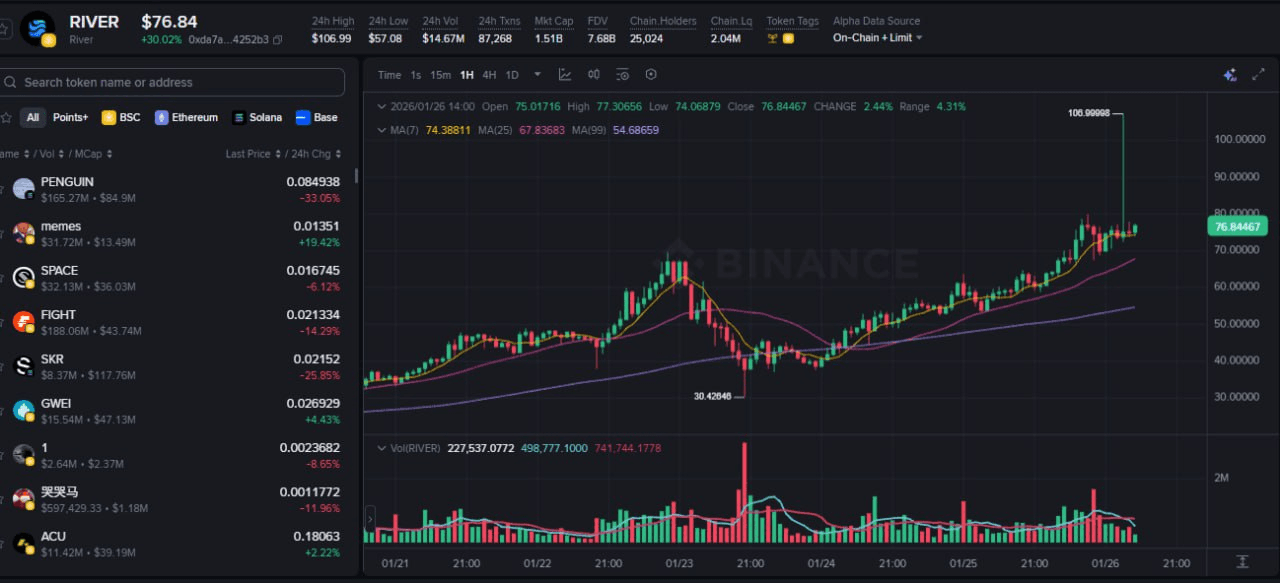The image size is (1280, 583).
Task: Click inside the token search field
Action: click(170, 81)
